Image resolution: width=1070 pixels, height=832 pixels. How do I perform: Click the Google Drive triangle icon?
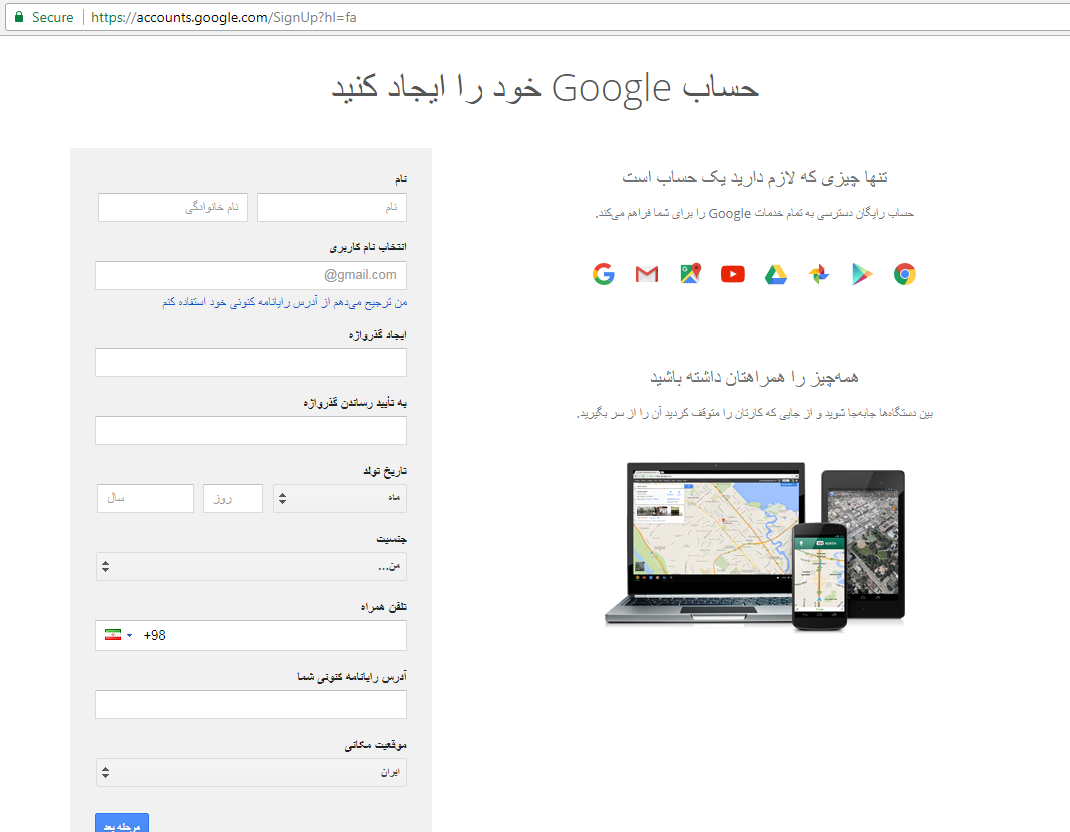pos(776,274)
